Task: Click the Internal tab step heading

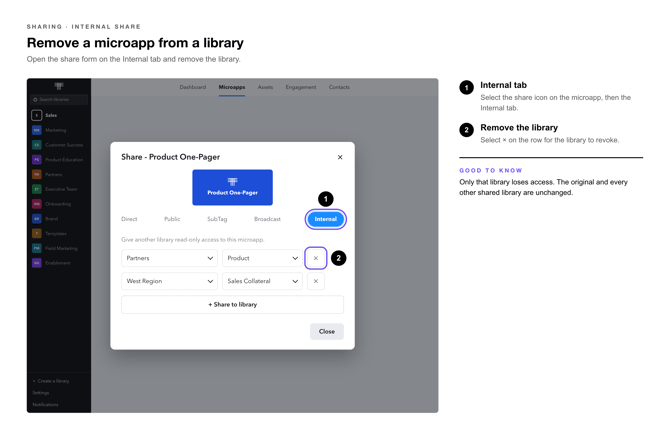Action: [x=503, y=85]
